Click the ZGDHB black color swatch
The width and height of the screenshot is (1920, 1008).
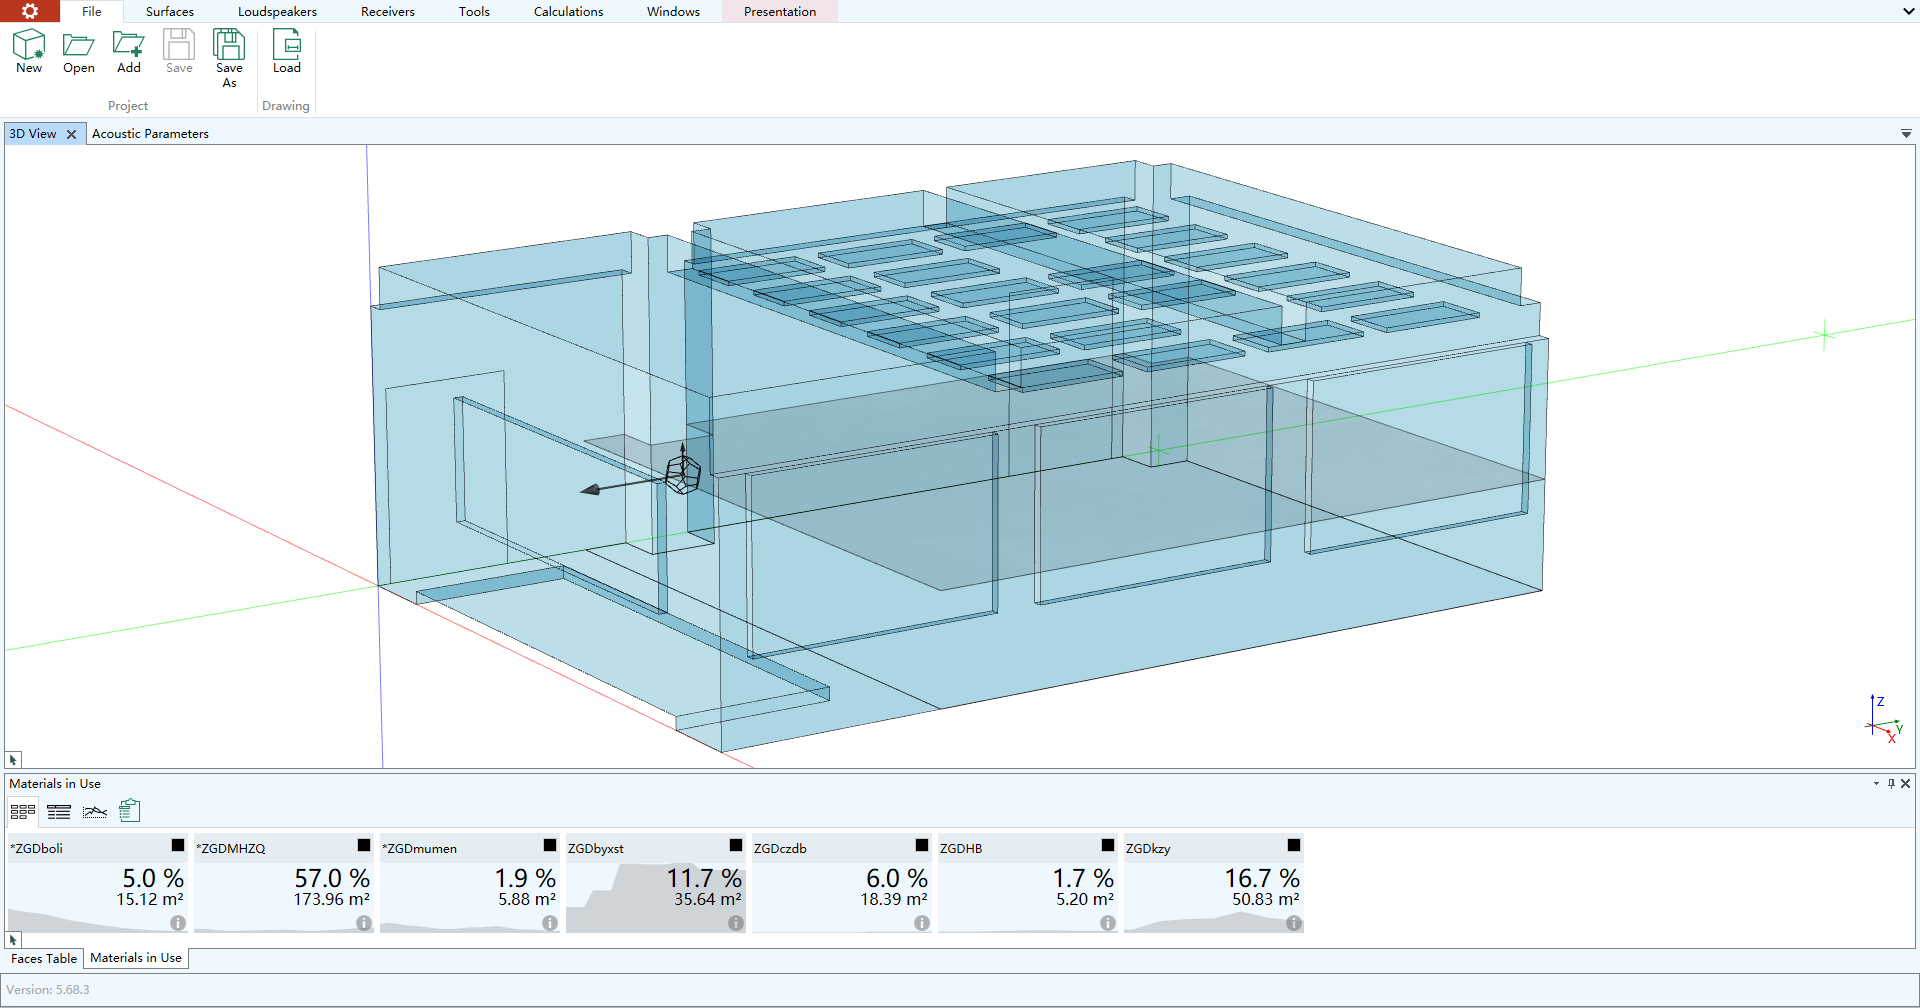(x=1108, y=845)
